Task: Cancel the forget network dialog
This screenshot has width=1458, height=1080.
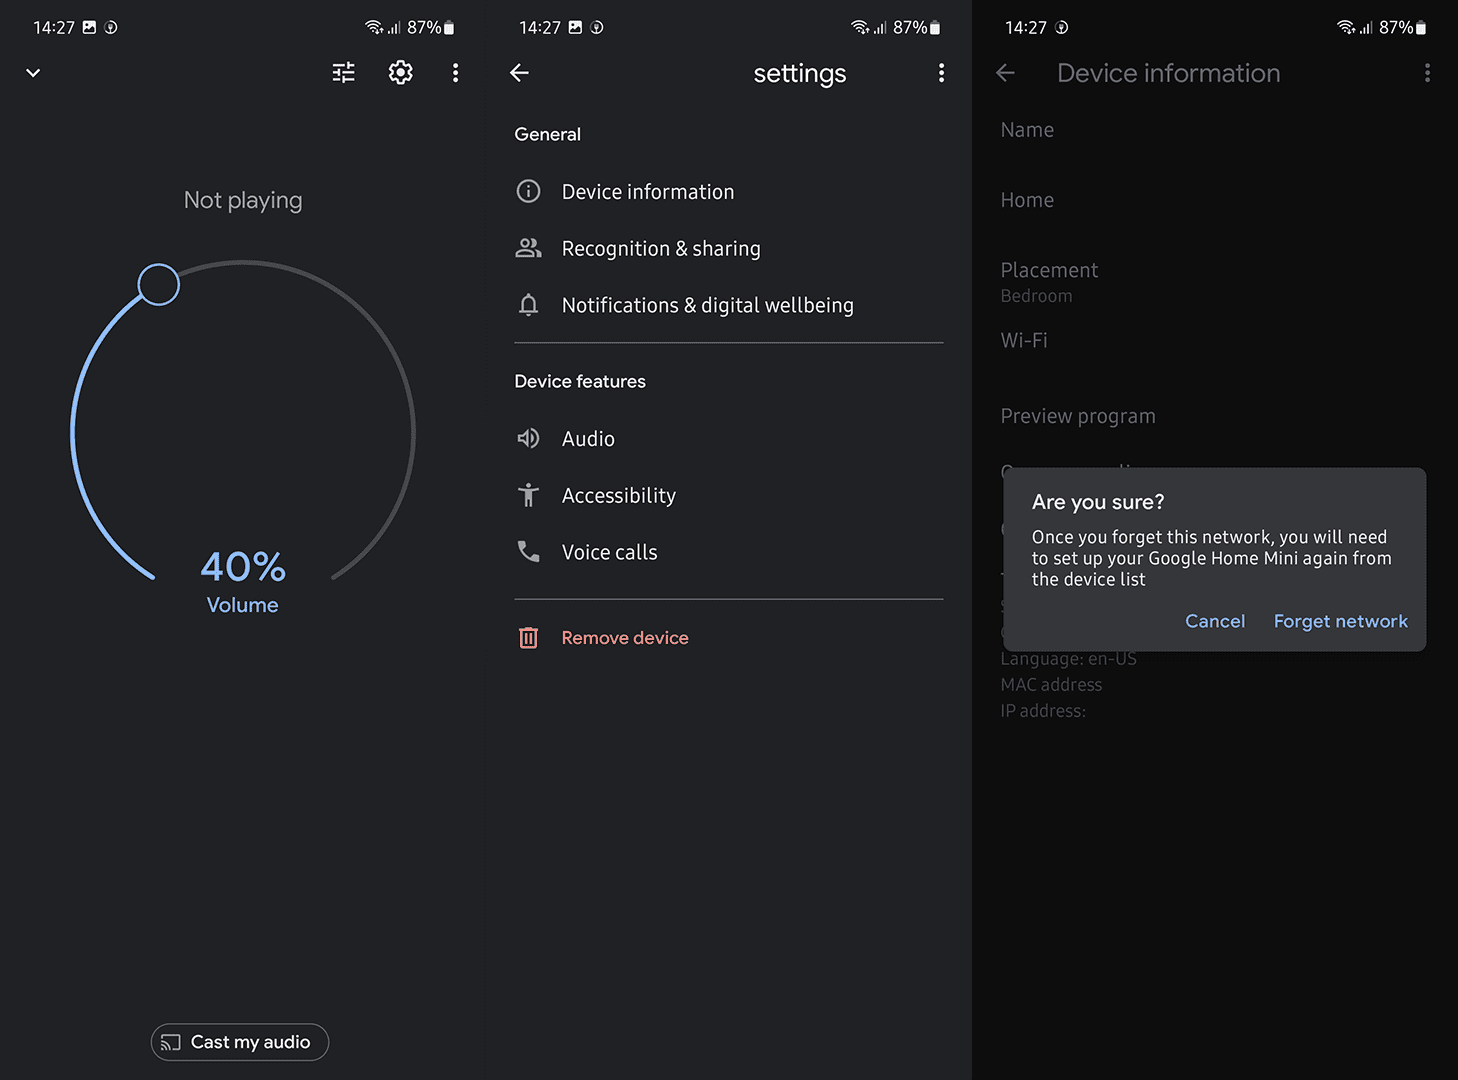Action: pyautogui.click(x=1215, y=621)
